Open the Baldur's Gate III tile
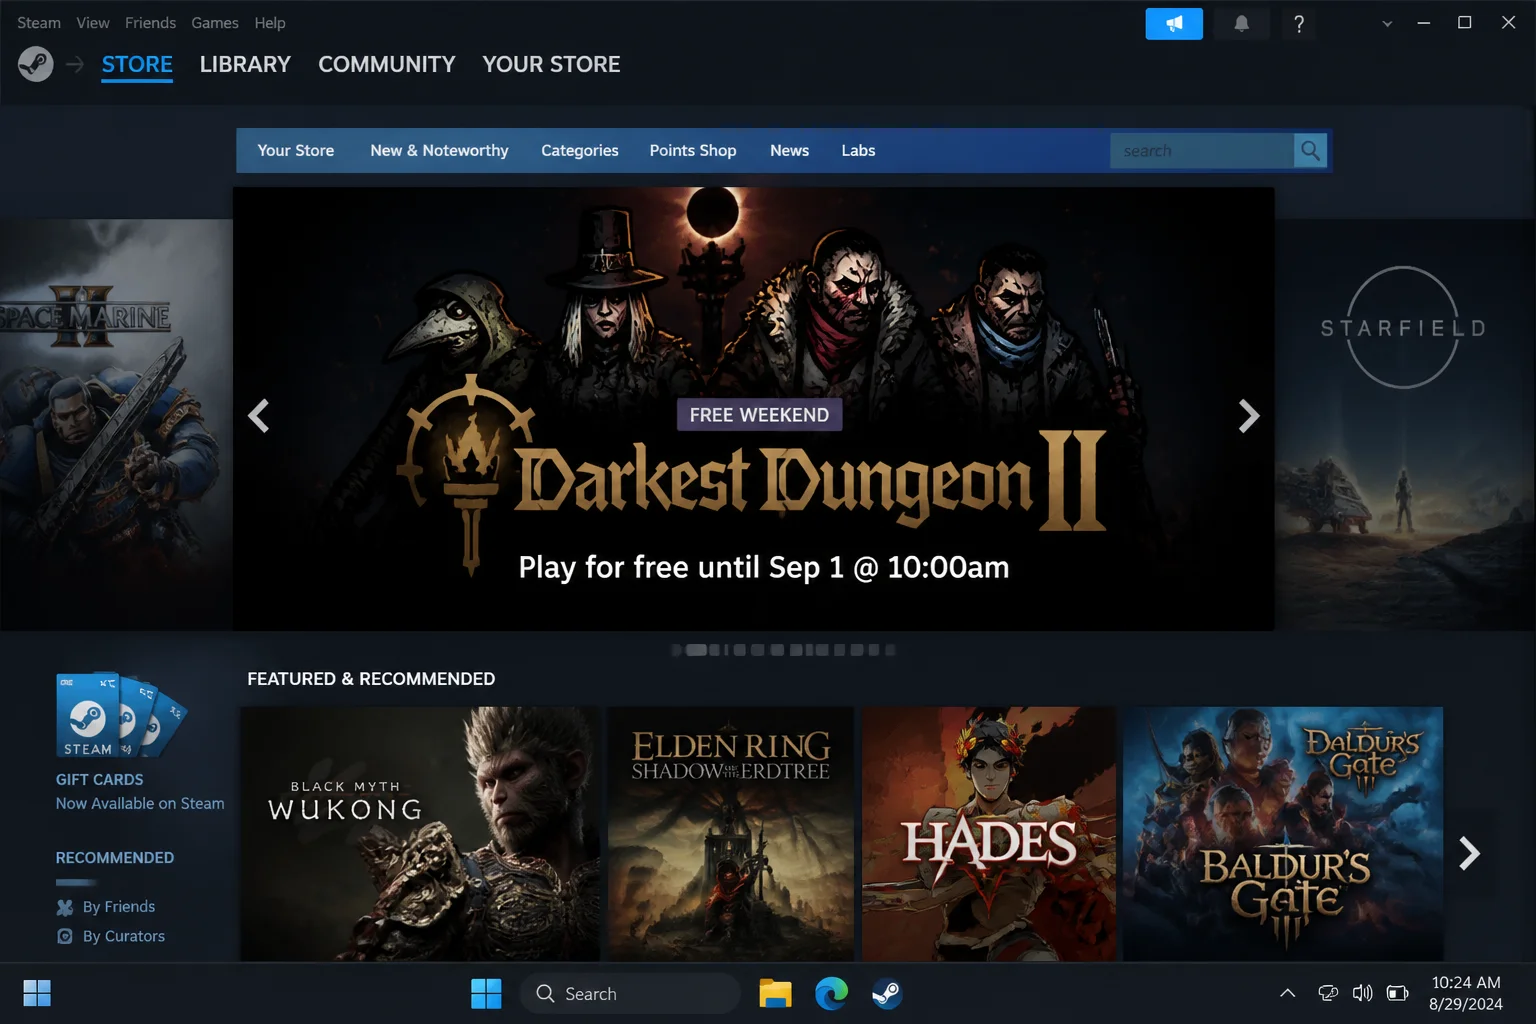 click(1283, 834)
